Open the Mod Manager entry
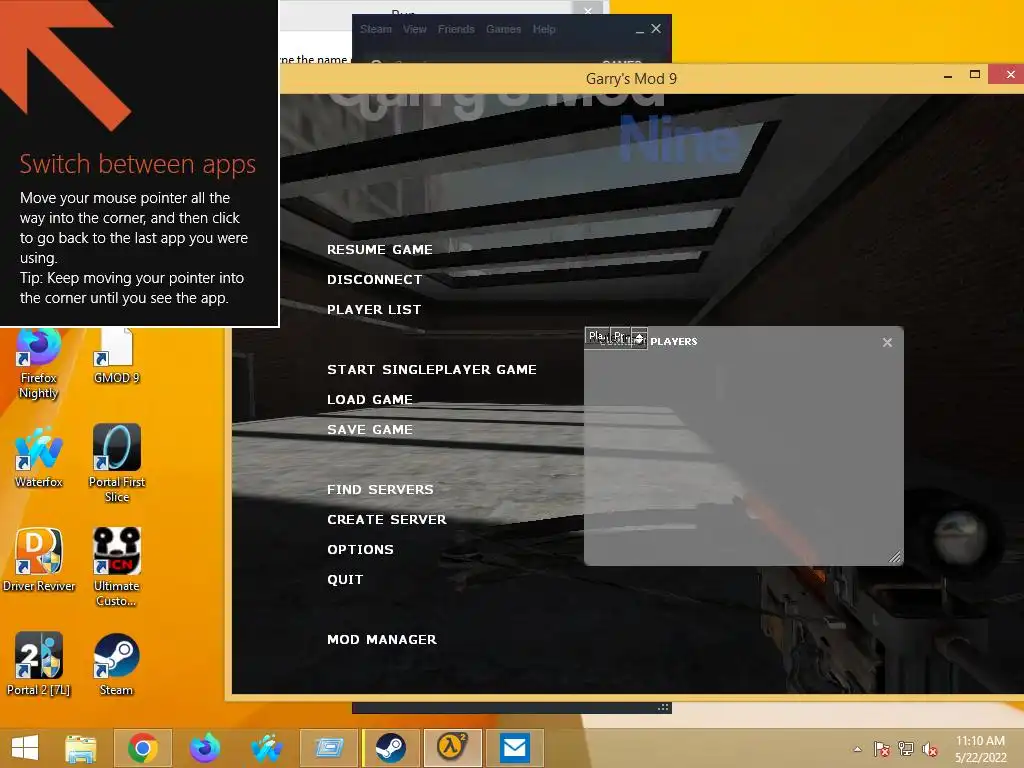This screenshot has width=1024, height=768. tap(382, 640)
